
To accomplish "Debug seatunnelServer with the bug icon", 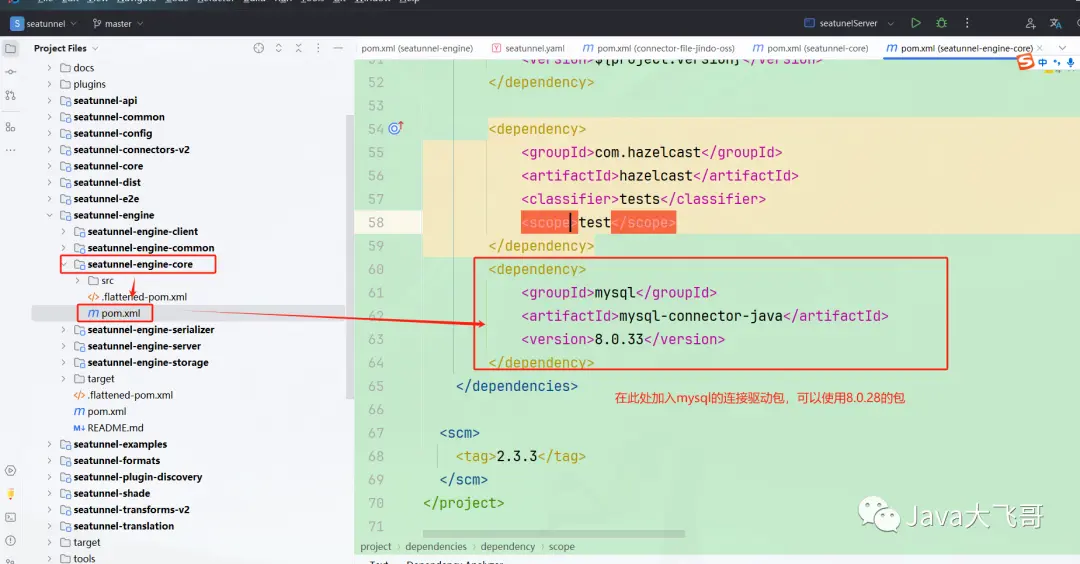I will [x=942, y=23].
